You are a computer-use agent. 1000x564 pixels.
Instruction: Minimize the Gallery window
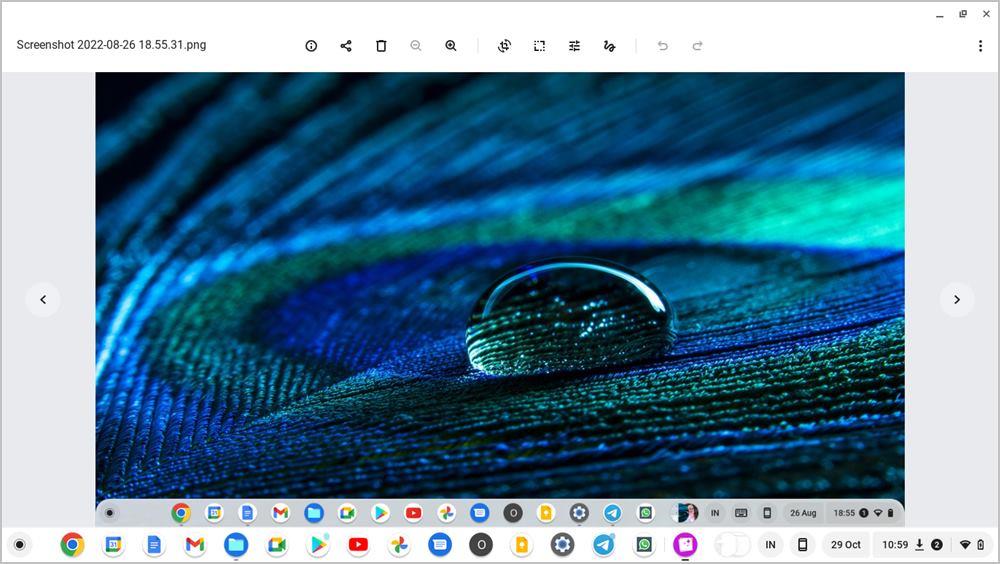tap(939, 14)
